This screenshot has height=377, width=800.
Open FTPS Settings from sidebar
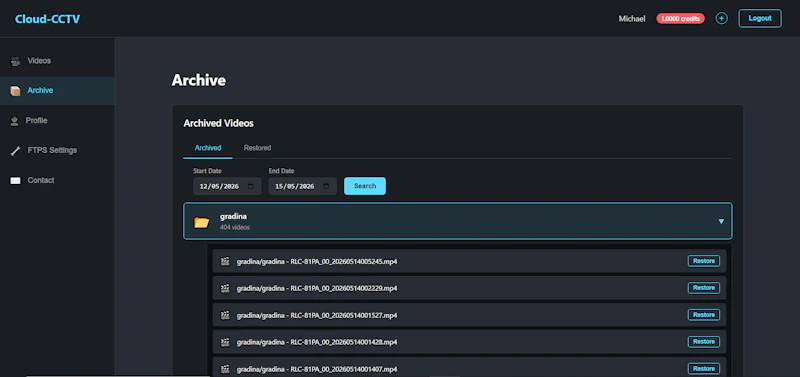tap(57, 150)
